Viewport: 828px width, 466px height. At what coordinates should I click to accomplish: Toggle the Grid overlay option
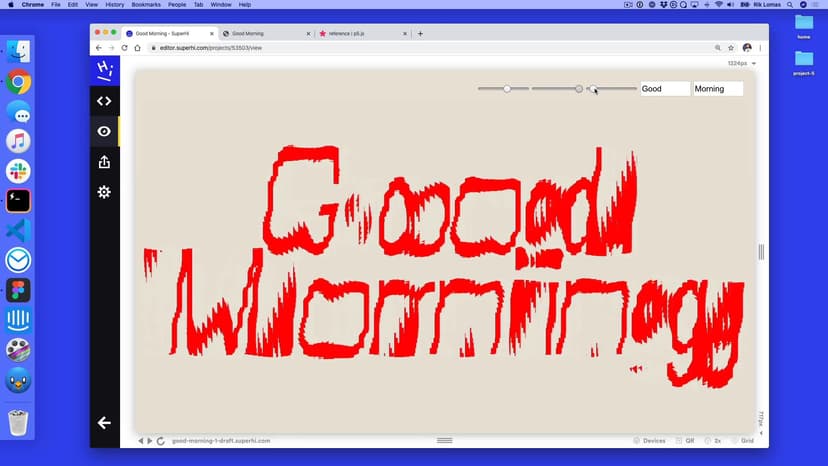[x=742, y=441]
